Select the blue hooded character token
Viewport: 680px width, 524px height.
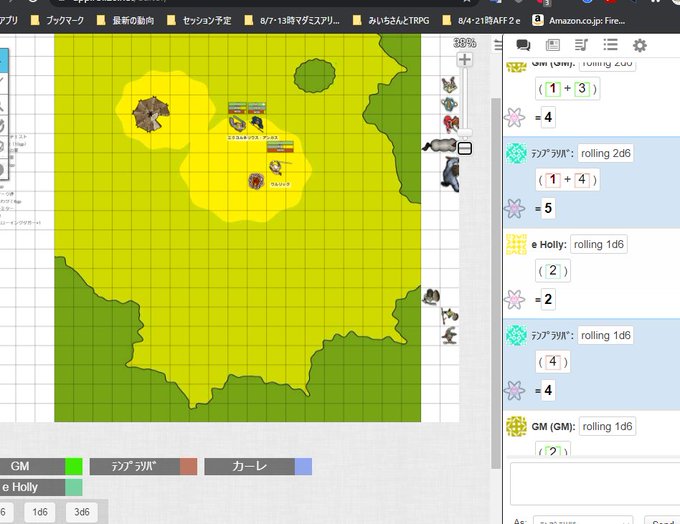(x=257, y=123)
